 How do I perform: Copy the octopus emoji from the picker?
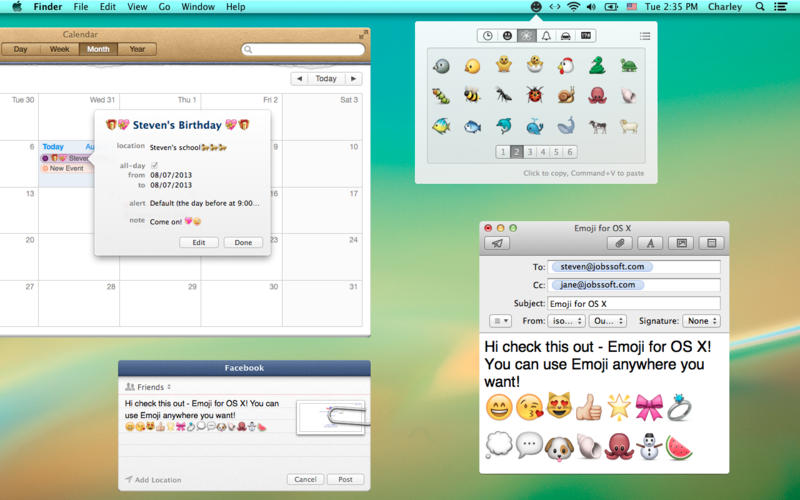point(597,96)
